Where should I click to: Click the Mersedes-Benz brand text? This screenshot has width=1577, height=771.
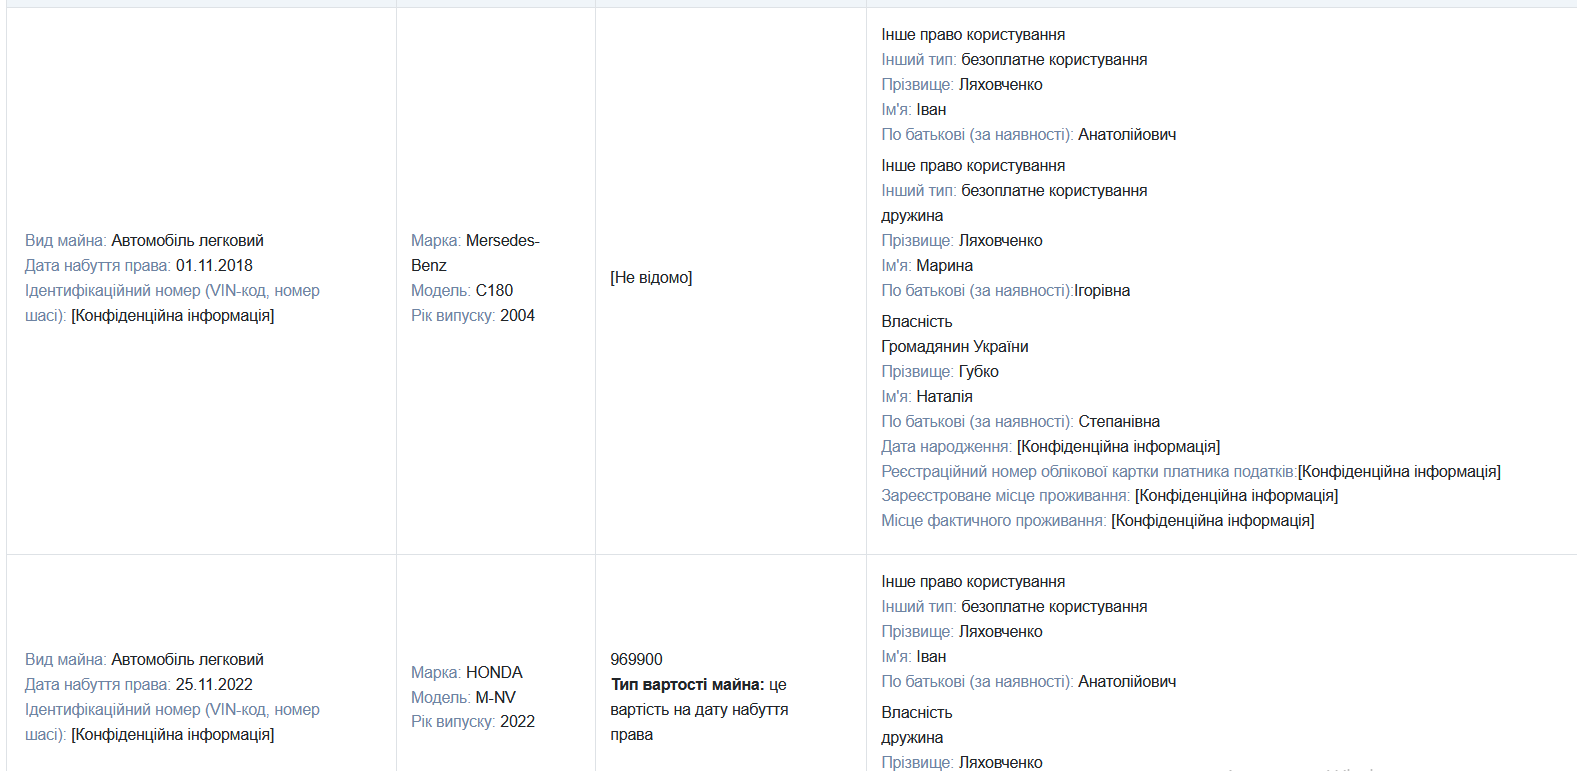(475, 253)
